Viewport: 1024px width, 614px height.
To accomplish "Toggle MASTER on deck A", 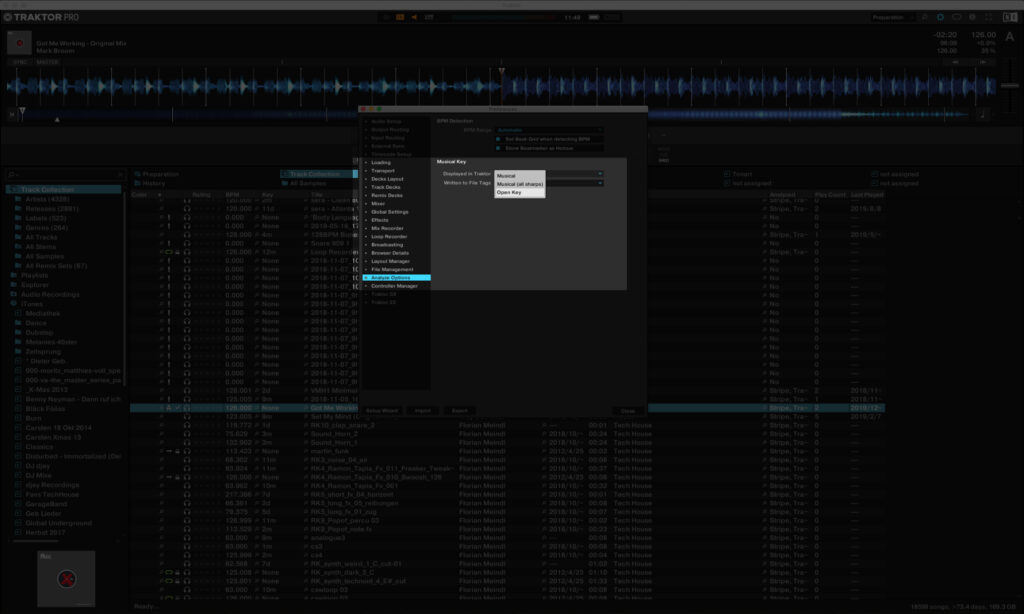I will pyautogui.click(x=47, y=62).
